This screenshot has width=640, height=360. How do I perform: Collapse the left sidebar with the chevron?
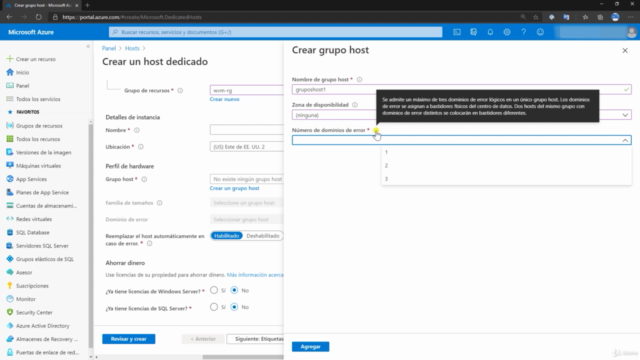88,47
